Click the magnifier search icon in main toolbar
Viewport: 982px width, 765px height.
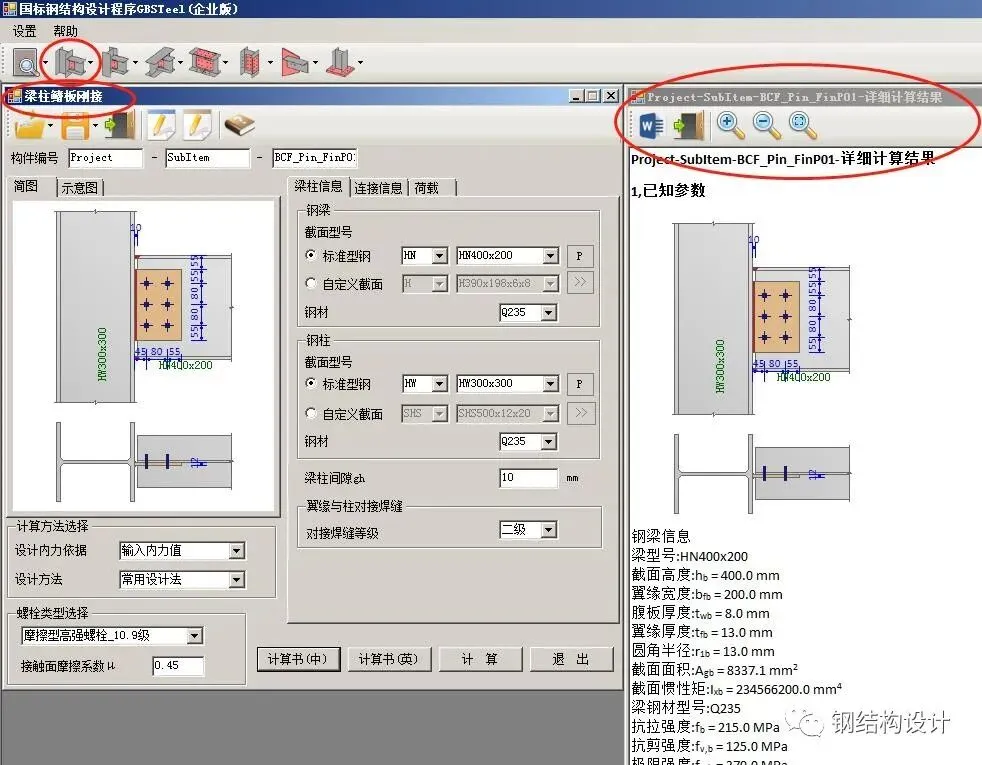pos(26,63)
